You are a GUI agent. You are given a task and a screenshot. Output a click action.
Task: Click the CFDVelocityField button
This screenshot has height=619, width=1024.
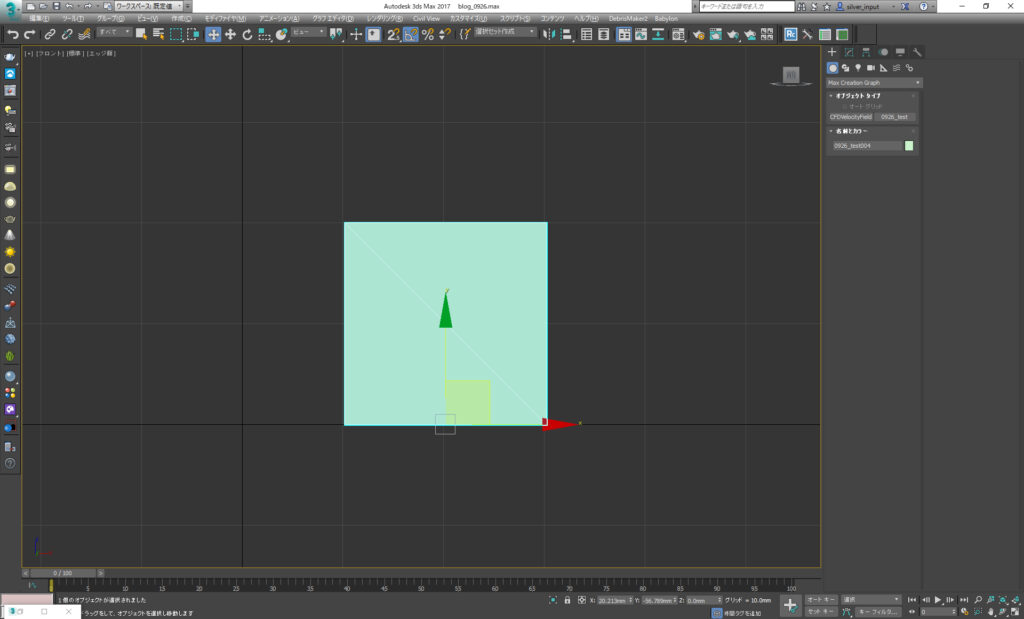click(851, 117)
